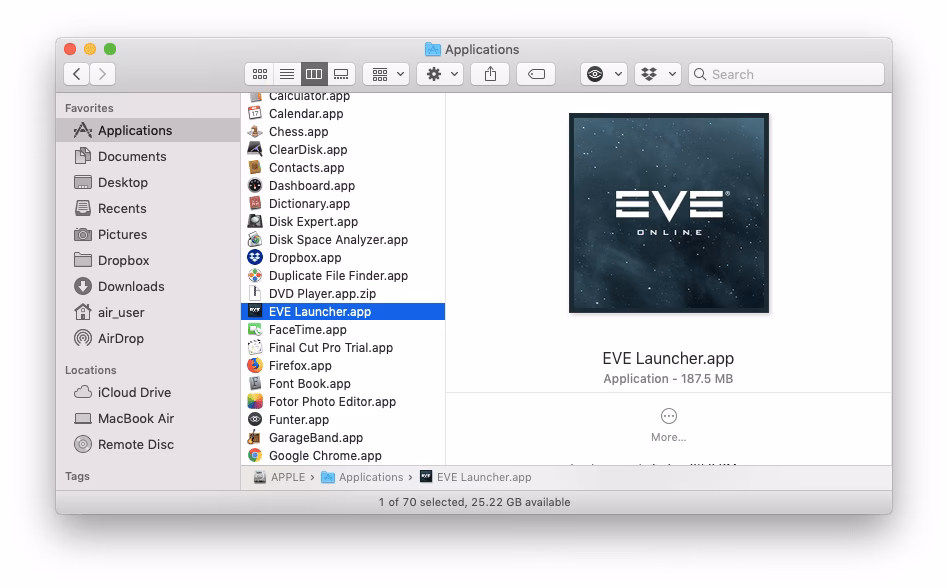Screen dimensions: 948x588
Task: Zoom the window with green button
Action: tap(110, 49)
